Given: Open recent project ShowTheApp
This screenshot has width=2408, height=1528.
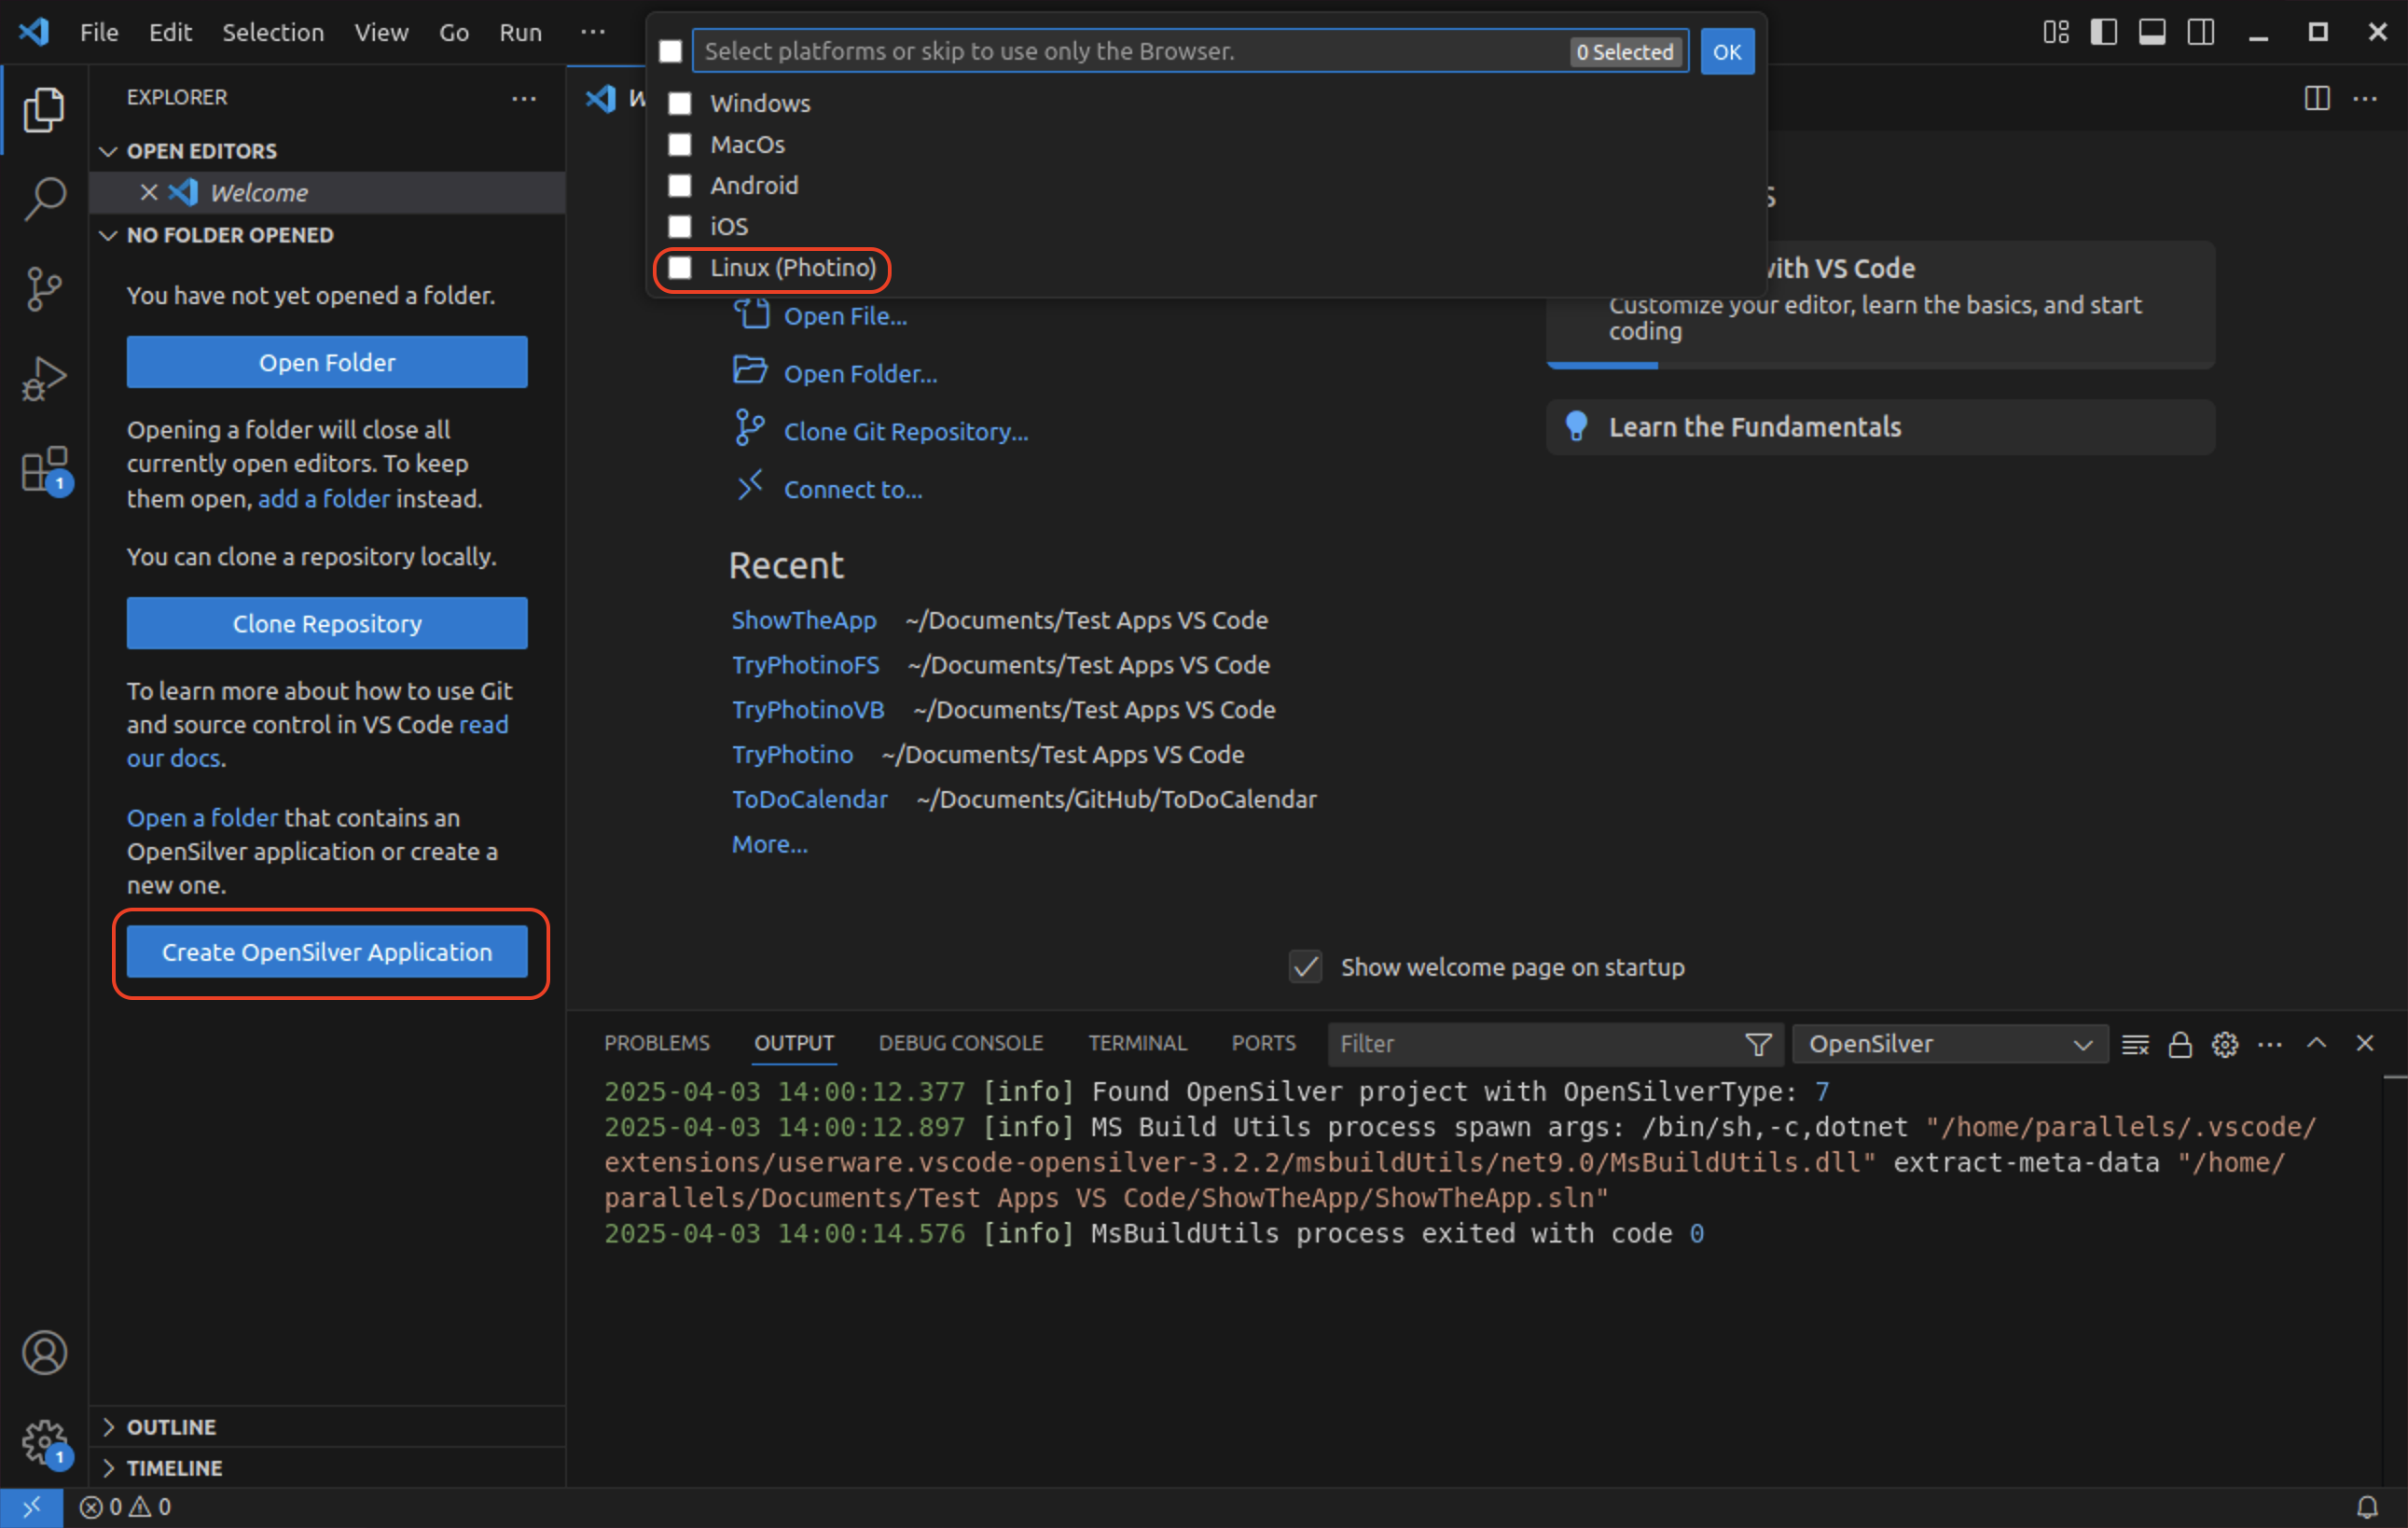Looking at the screenshot, I should [x=804, y=620].
